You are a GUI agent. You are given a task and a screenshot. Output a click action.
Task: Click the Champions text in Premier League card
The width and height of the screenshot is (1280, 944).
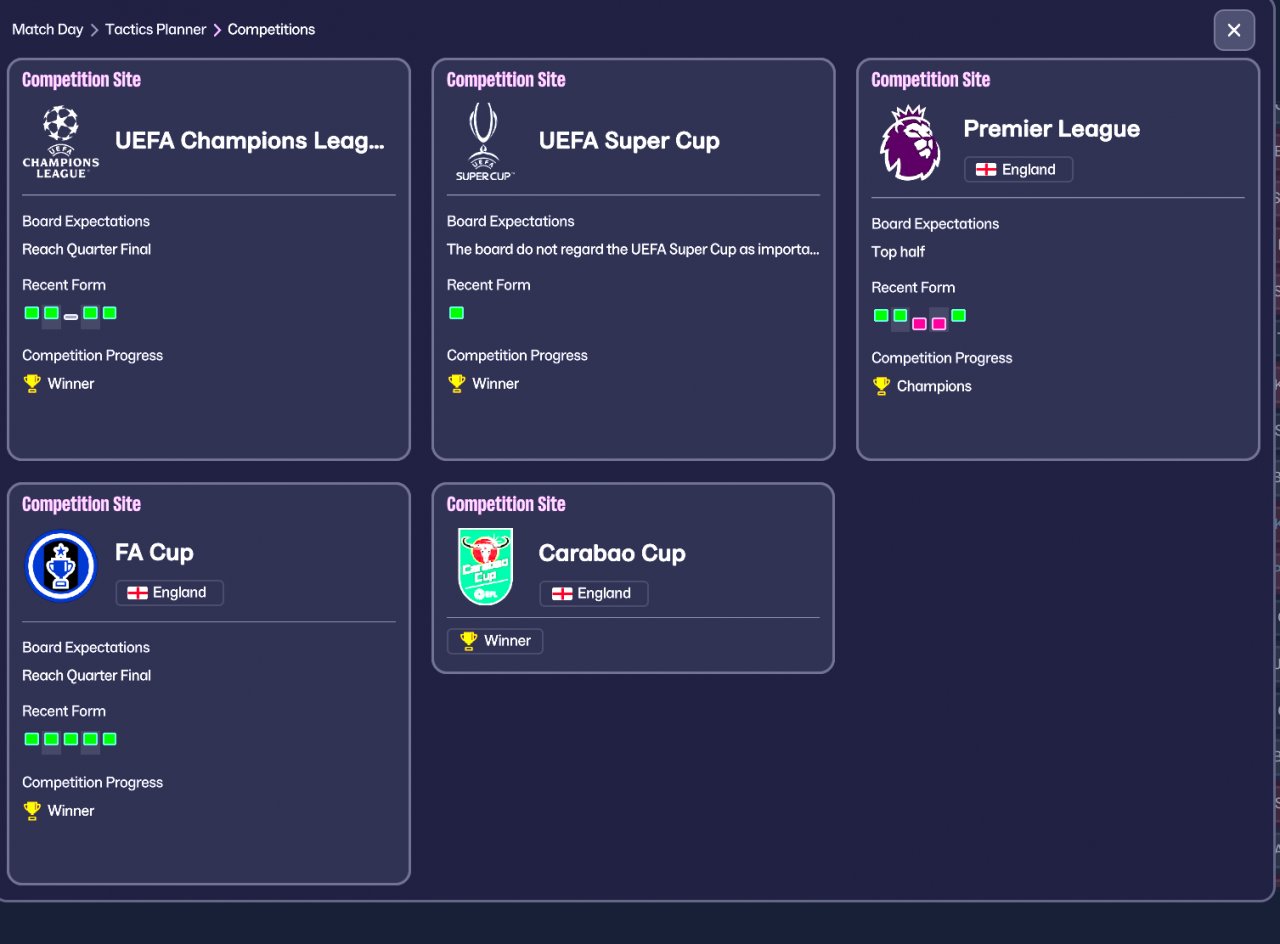click(x=934, y=386)
